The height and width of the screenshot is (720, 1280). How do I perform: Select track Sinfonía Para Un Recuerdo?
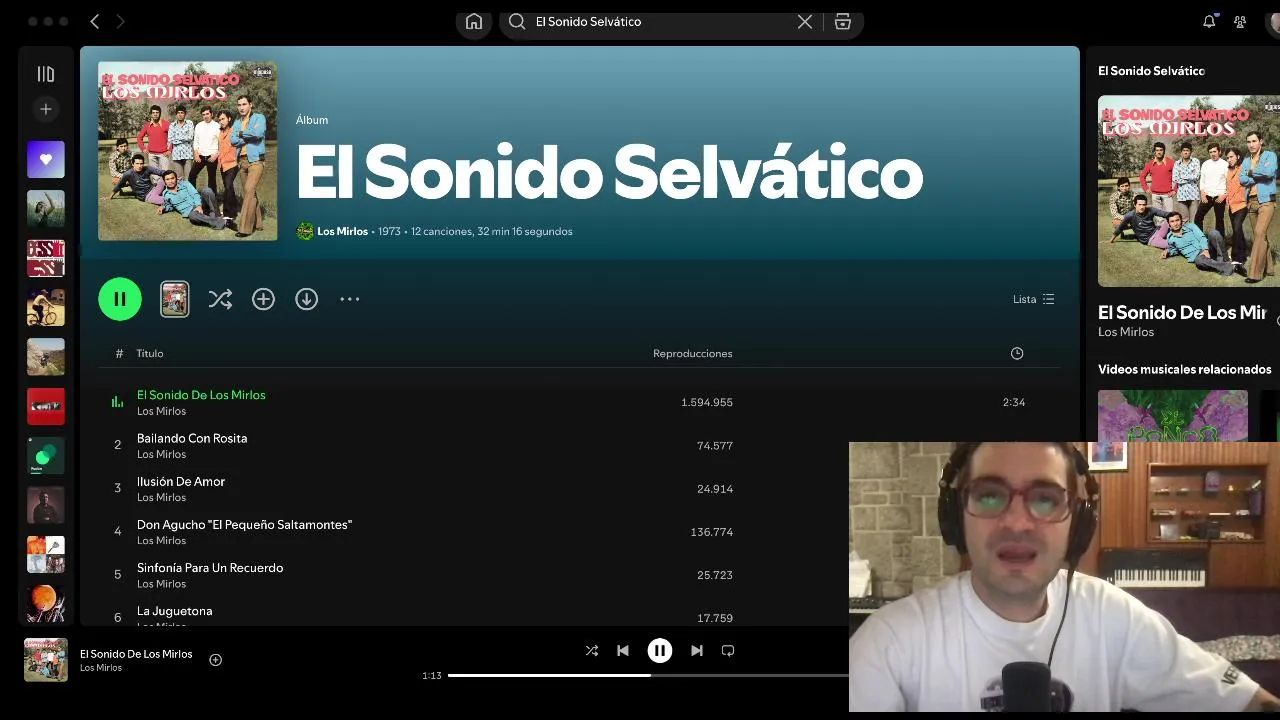click(210, 567)
